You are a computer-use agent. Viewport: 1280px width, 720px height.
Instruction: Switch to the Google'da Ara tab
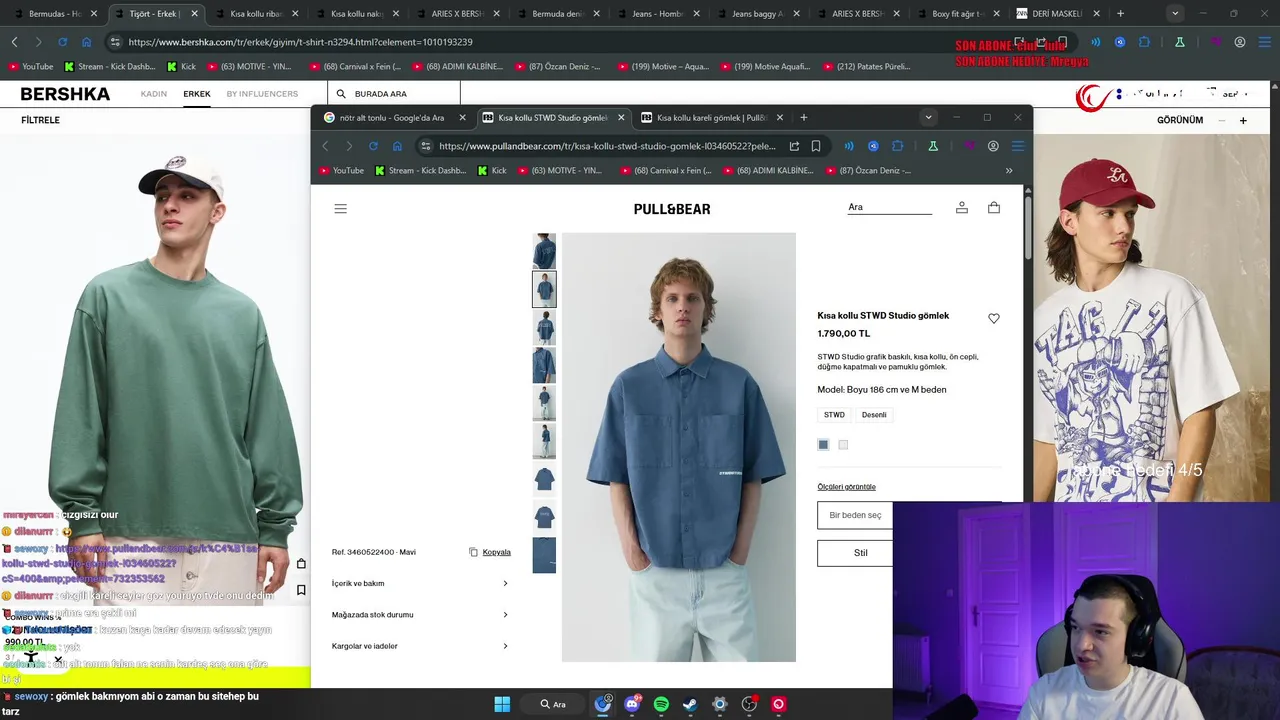(x=394, y=117)
